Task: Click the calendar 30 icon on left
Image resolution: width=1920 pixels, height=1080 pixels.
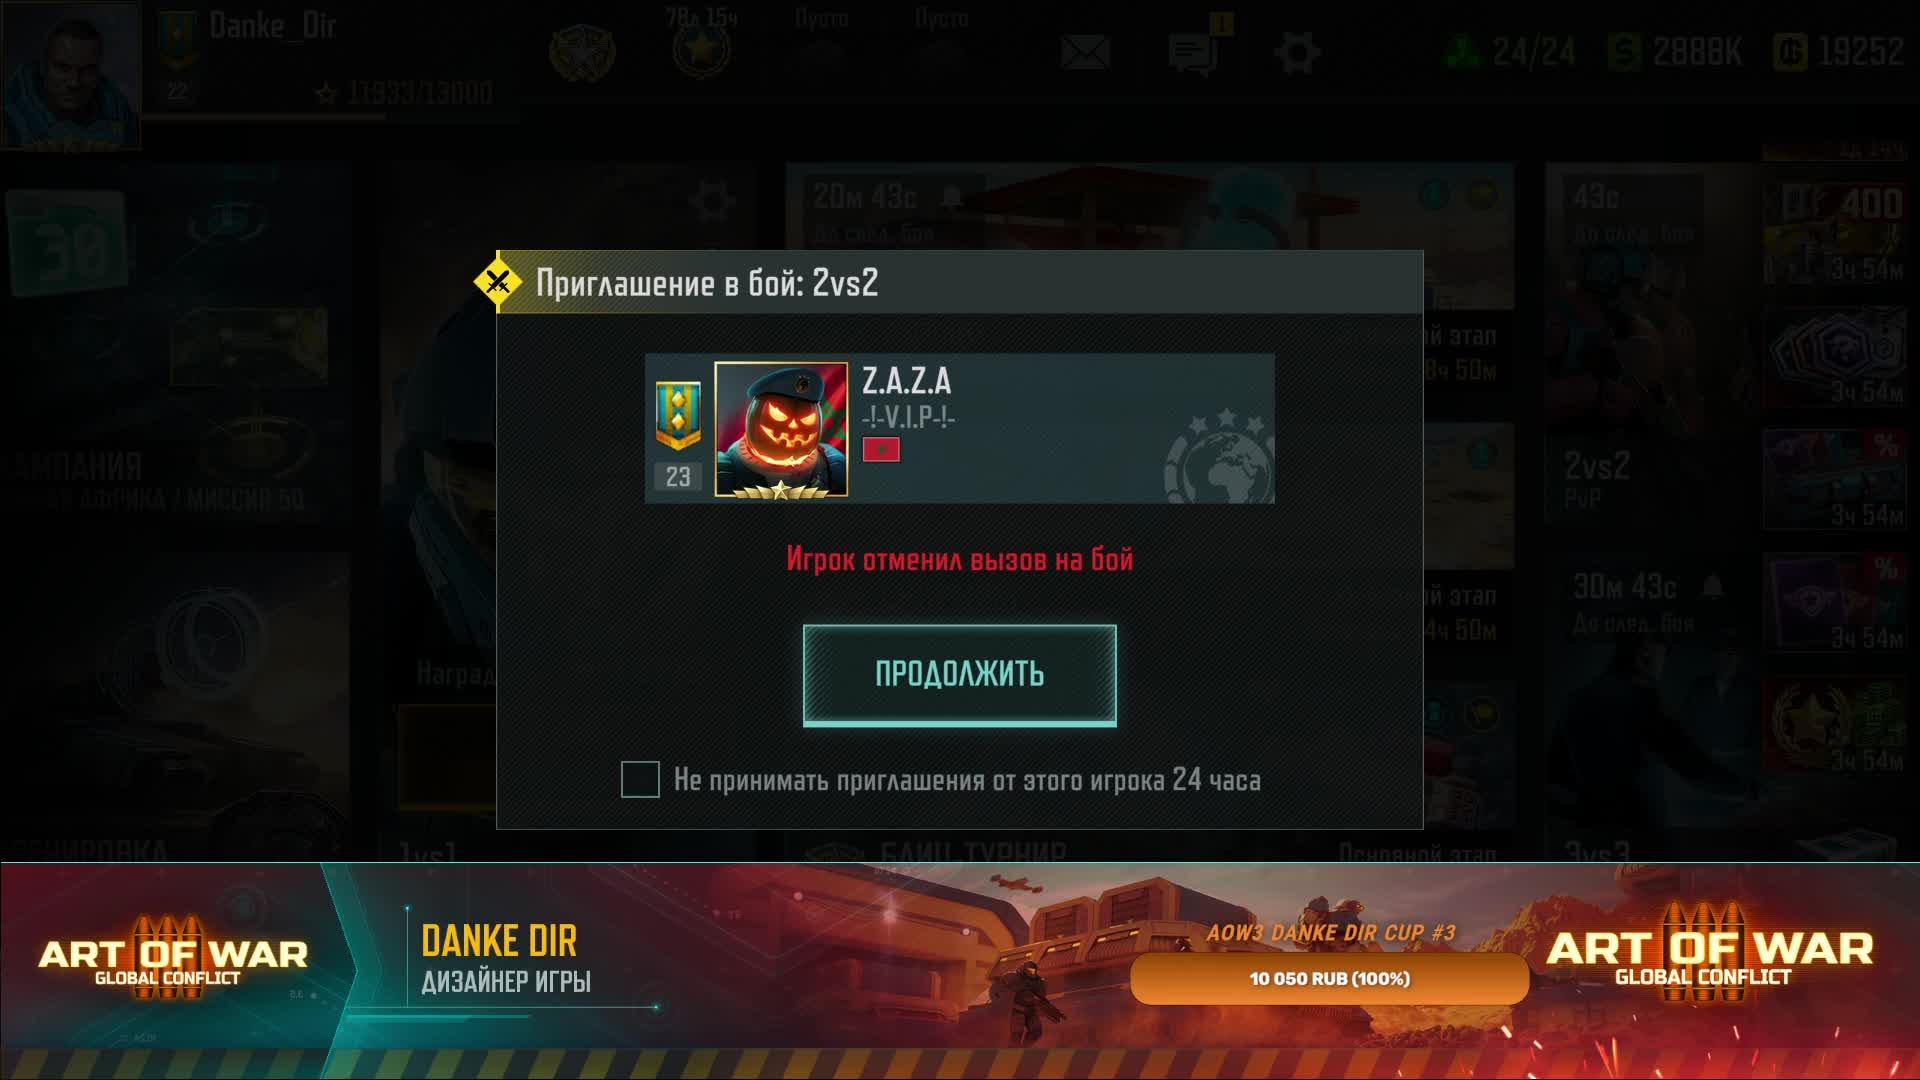Action: pos(68,243)
